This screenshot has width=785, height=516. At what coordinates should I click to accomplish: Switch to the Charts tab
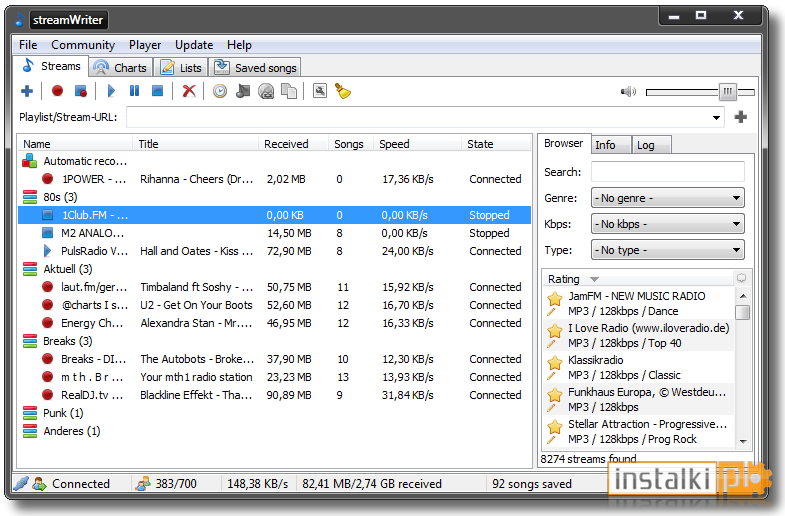pos(121,68)
